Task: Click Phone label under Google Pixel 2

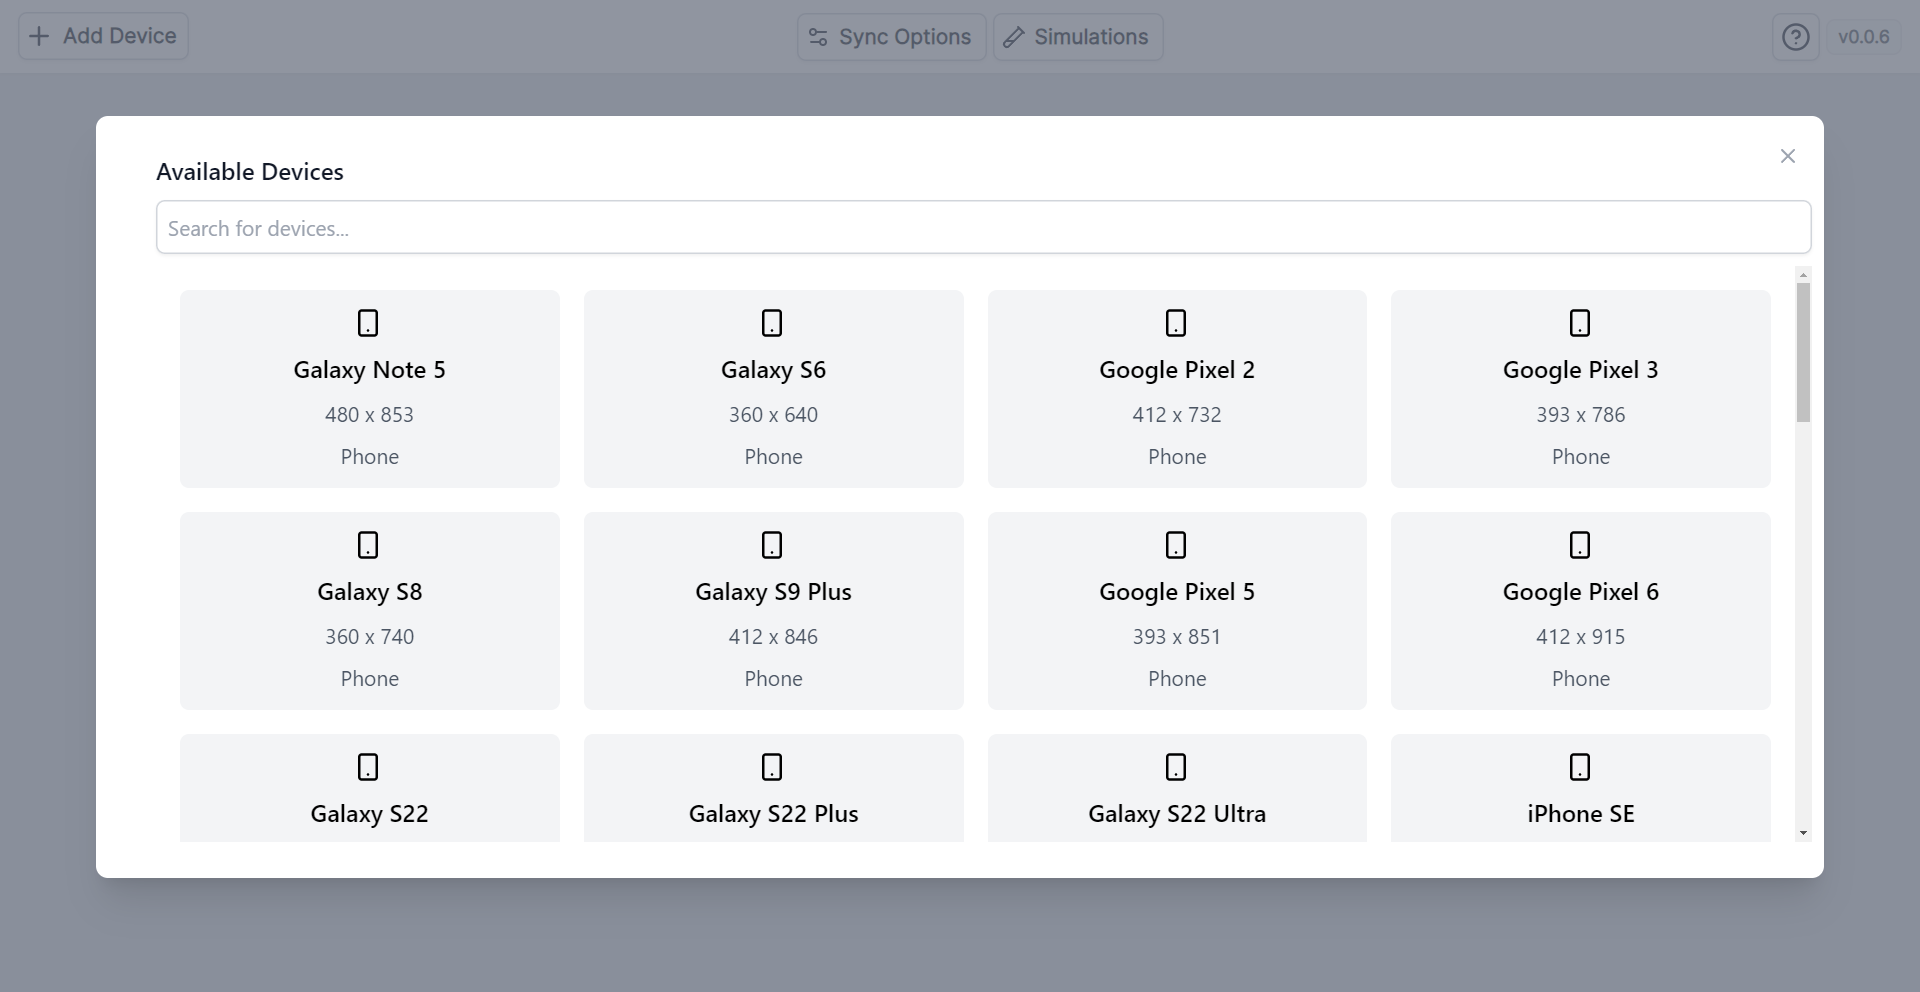Action: click(x=1177, y=457)
